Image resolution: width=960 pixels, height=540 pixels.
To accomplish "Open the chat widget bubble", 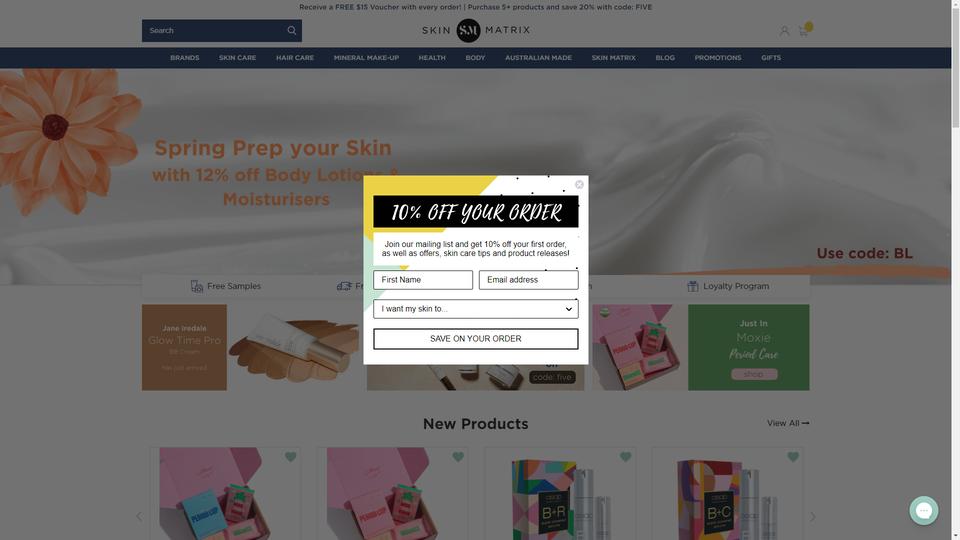I will click(923, 510).
